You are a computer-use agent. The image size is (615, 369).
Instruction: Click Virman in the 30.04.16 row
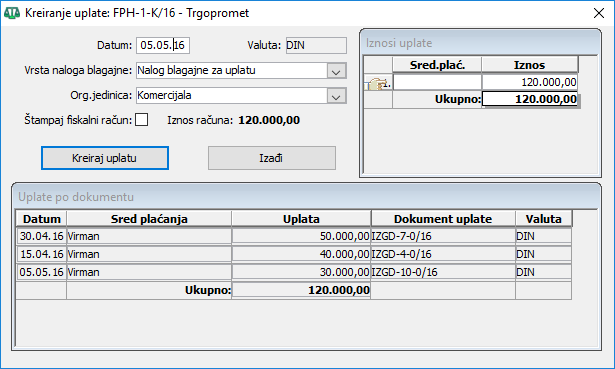149,236
